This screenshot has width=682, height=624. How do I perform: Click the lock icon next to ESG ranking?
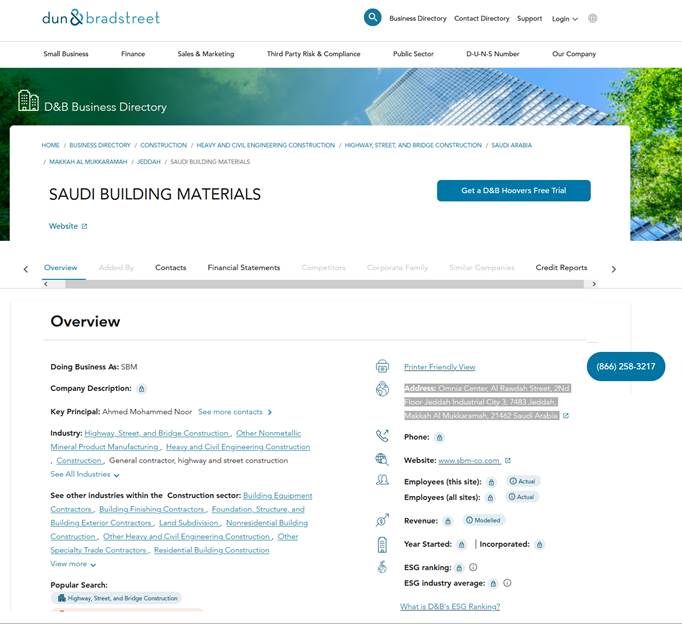point(459,568)
